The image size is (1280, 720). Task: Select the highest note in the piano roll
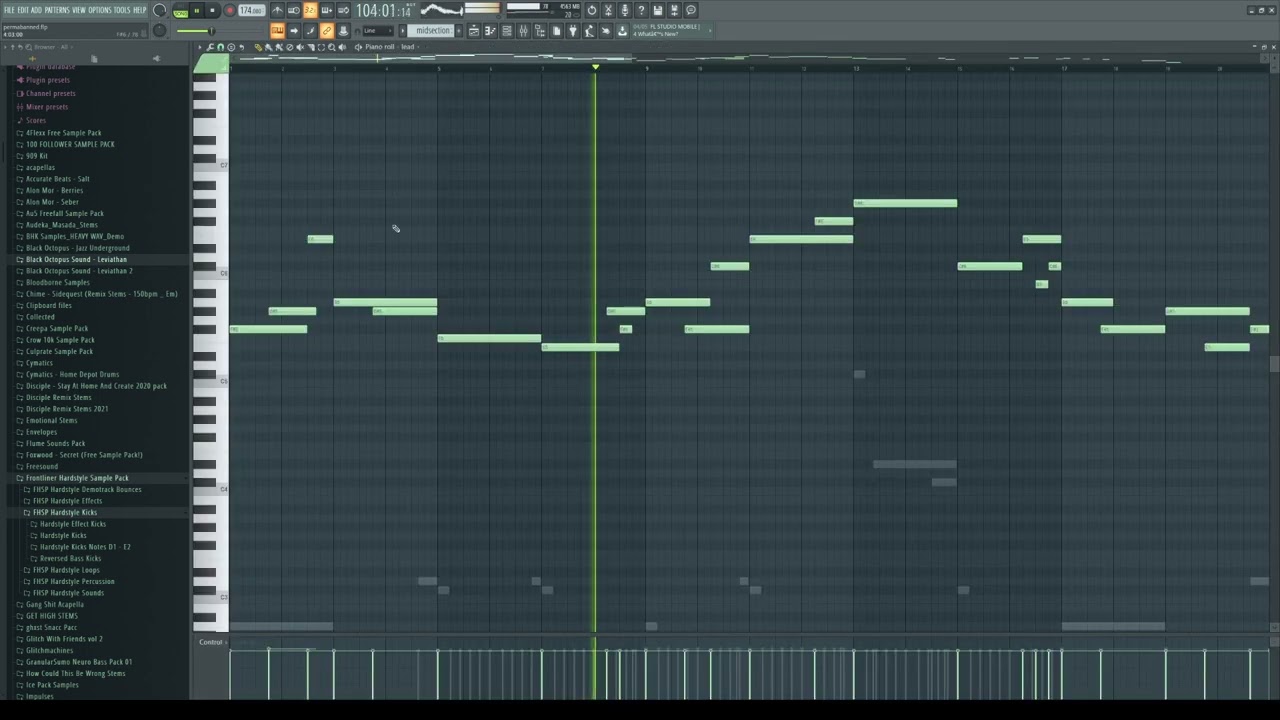[905, 203]
